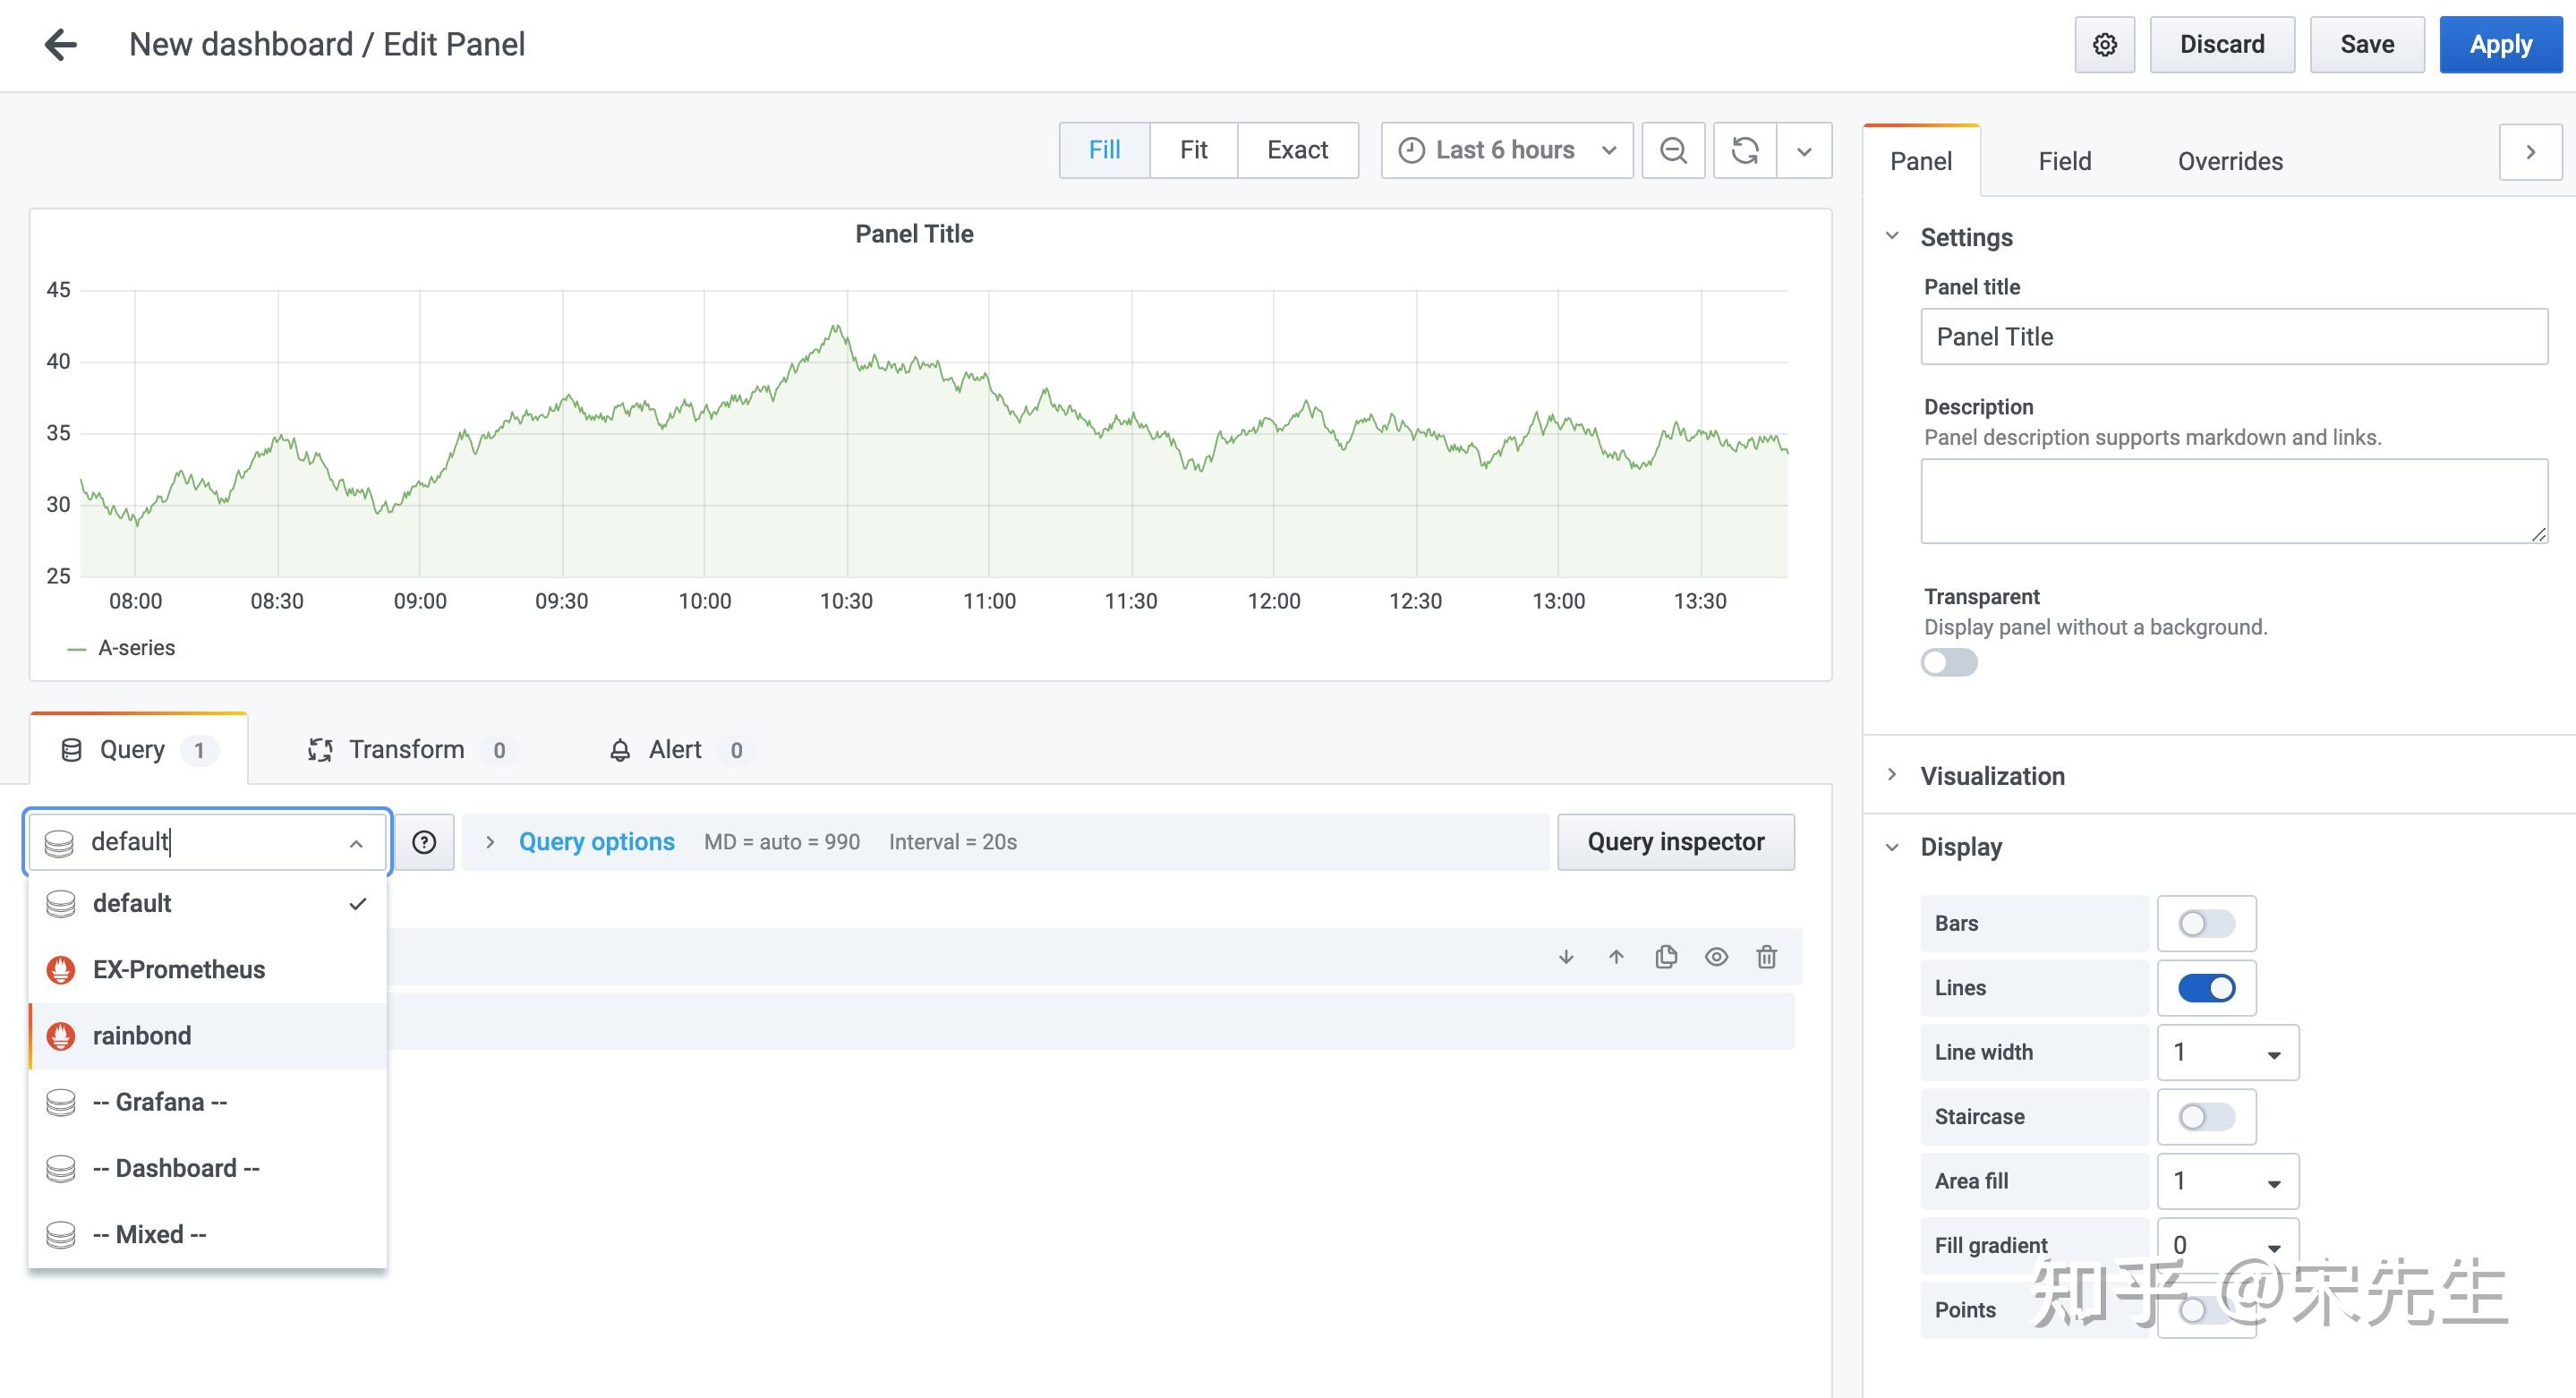Zoom out the time range
2576x1398 pixels.
[1673, 150]
